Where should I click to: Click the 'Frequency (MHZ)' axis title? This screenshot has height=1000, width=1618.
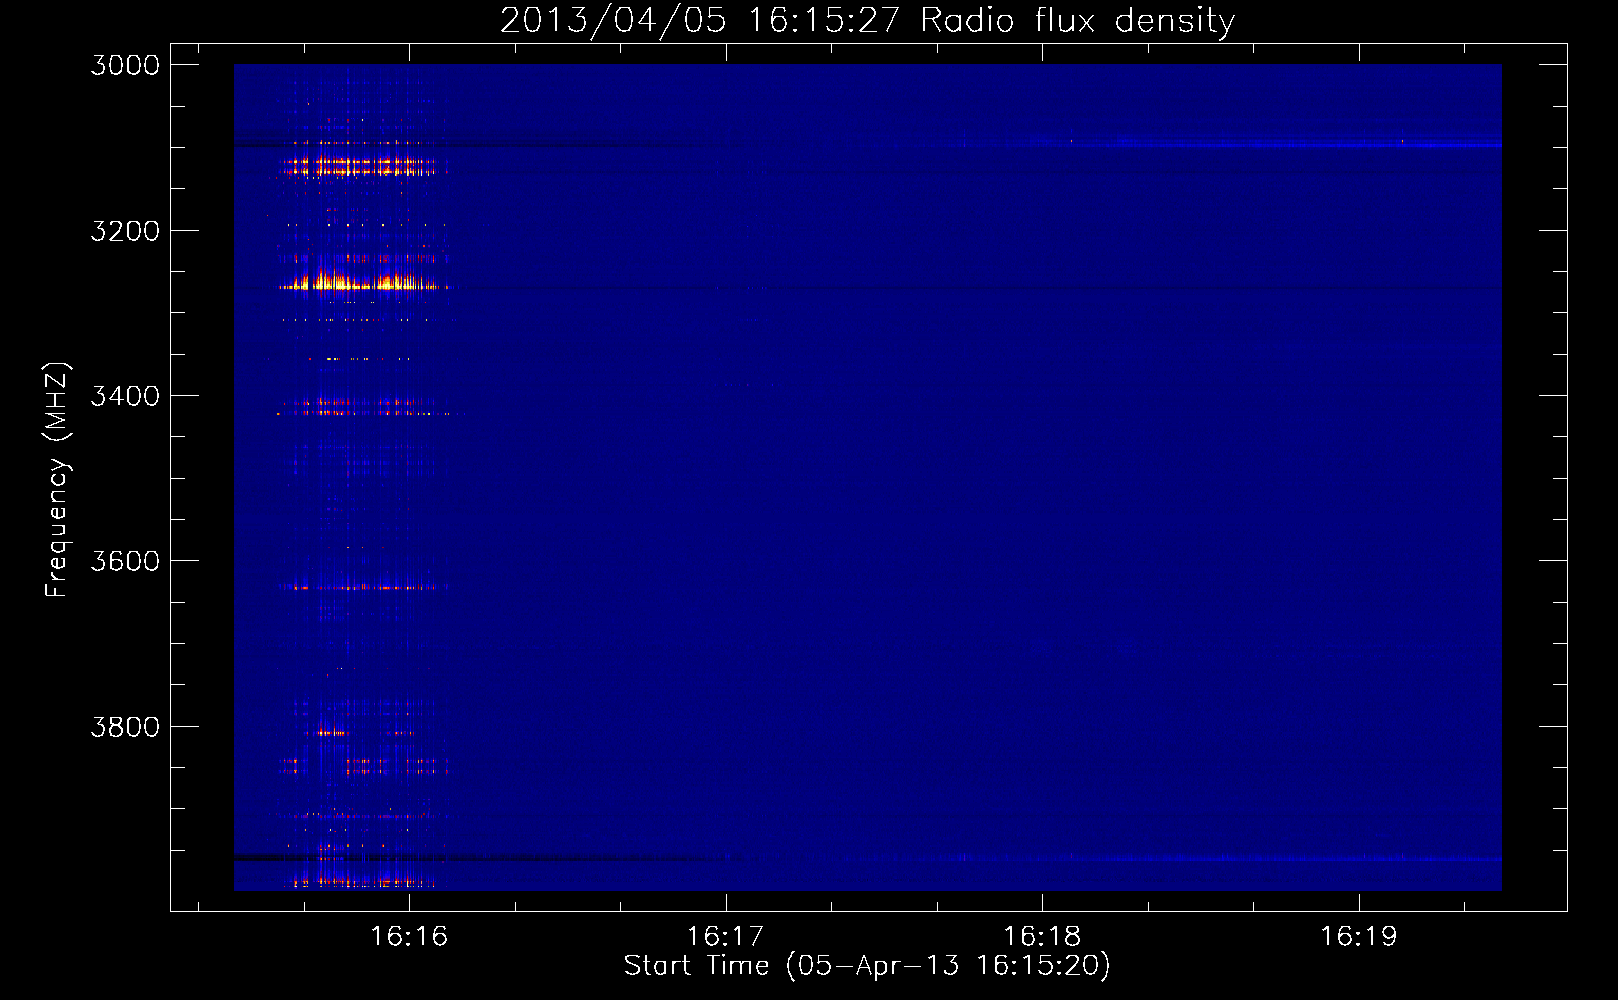57,480
